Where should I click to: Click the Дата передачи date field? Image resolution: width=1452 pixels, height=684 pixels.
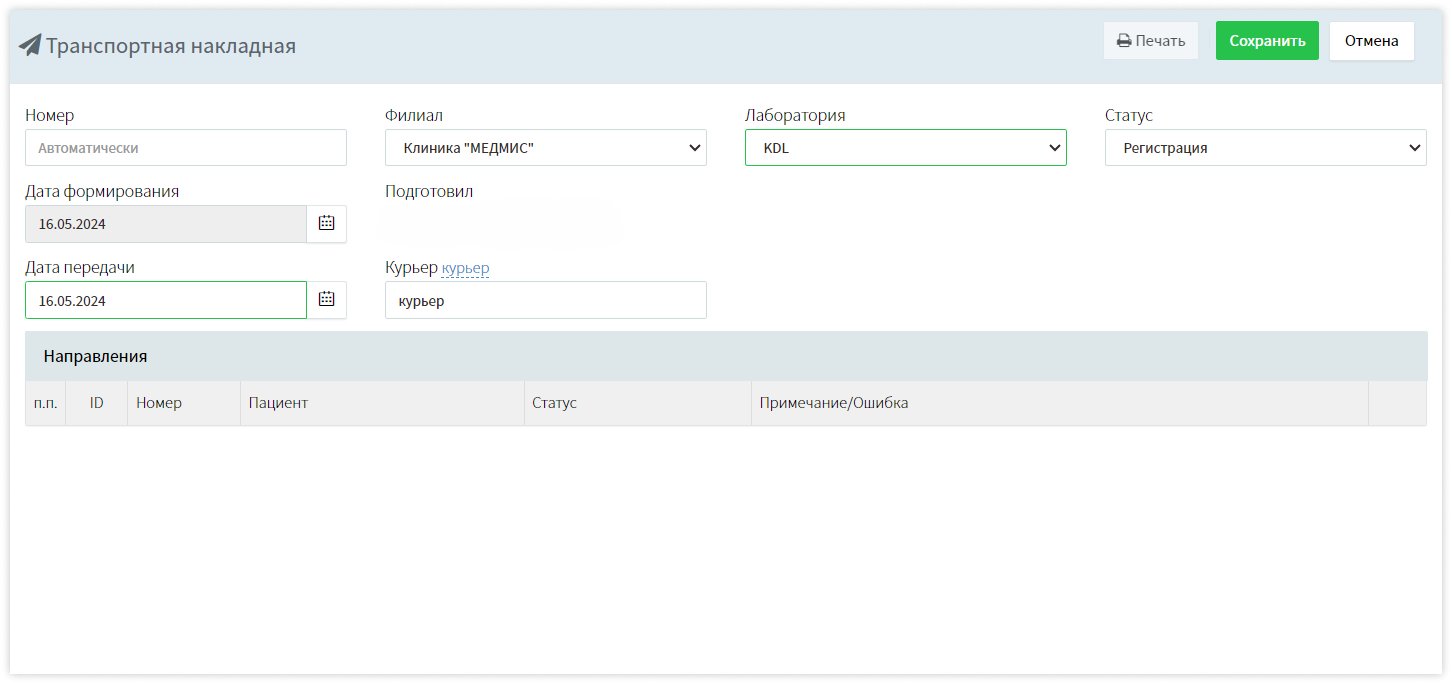(x=165, y=300)
